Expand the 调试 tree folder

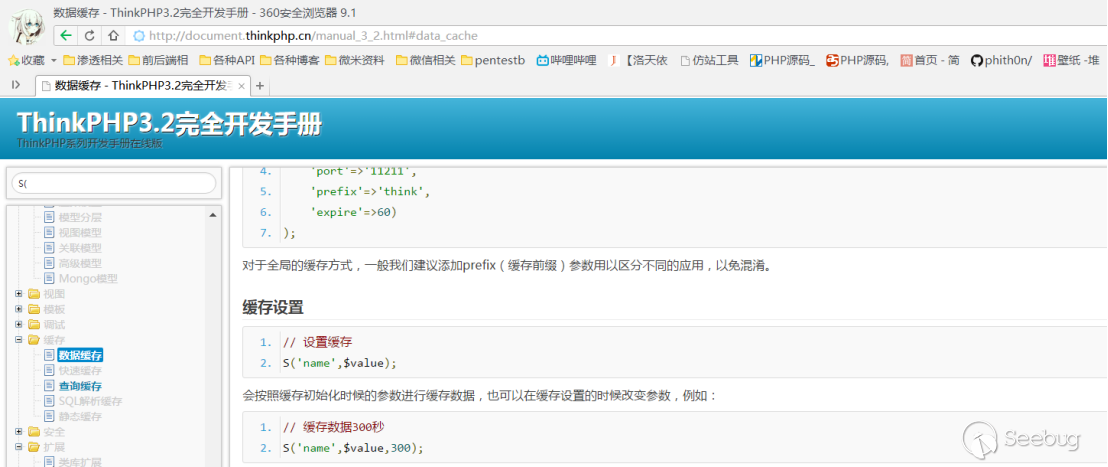pos(18,325)
